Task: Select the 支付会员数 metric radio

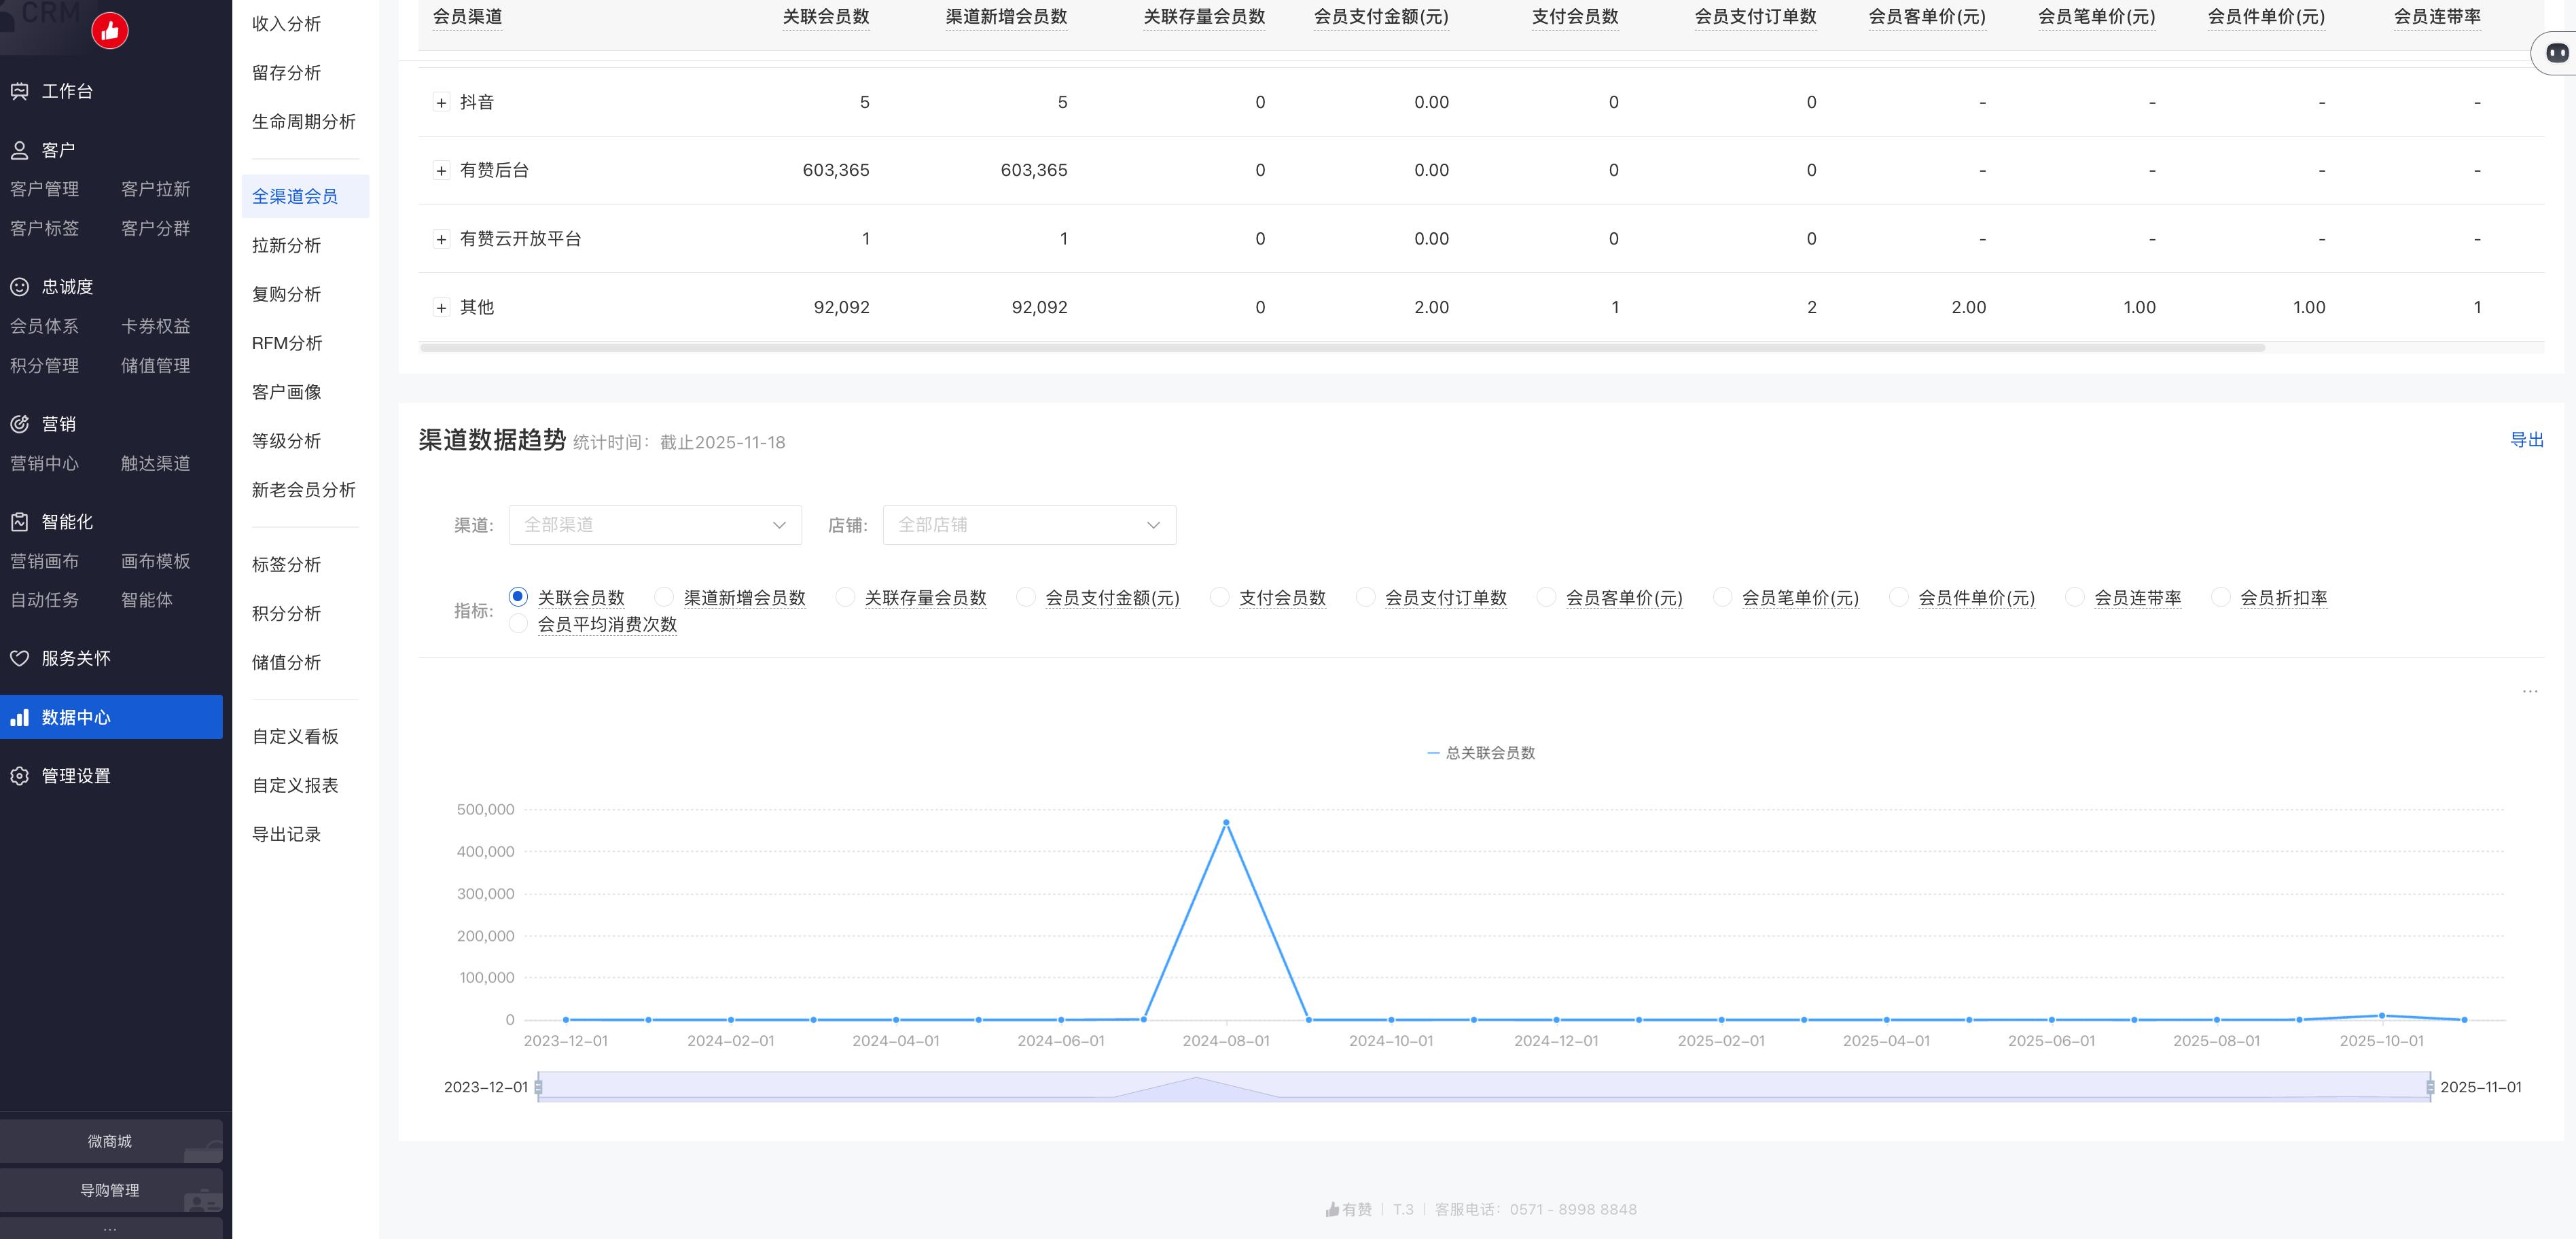Action: click(1219, 597)
